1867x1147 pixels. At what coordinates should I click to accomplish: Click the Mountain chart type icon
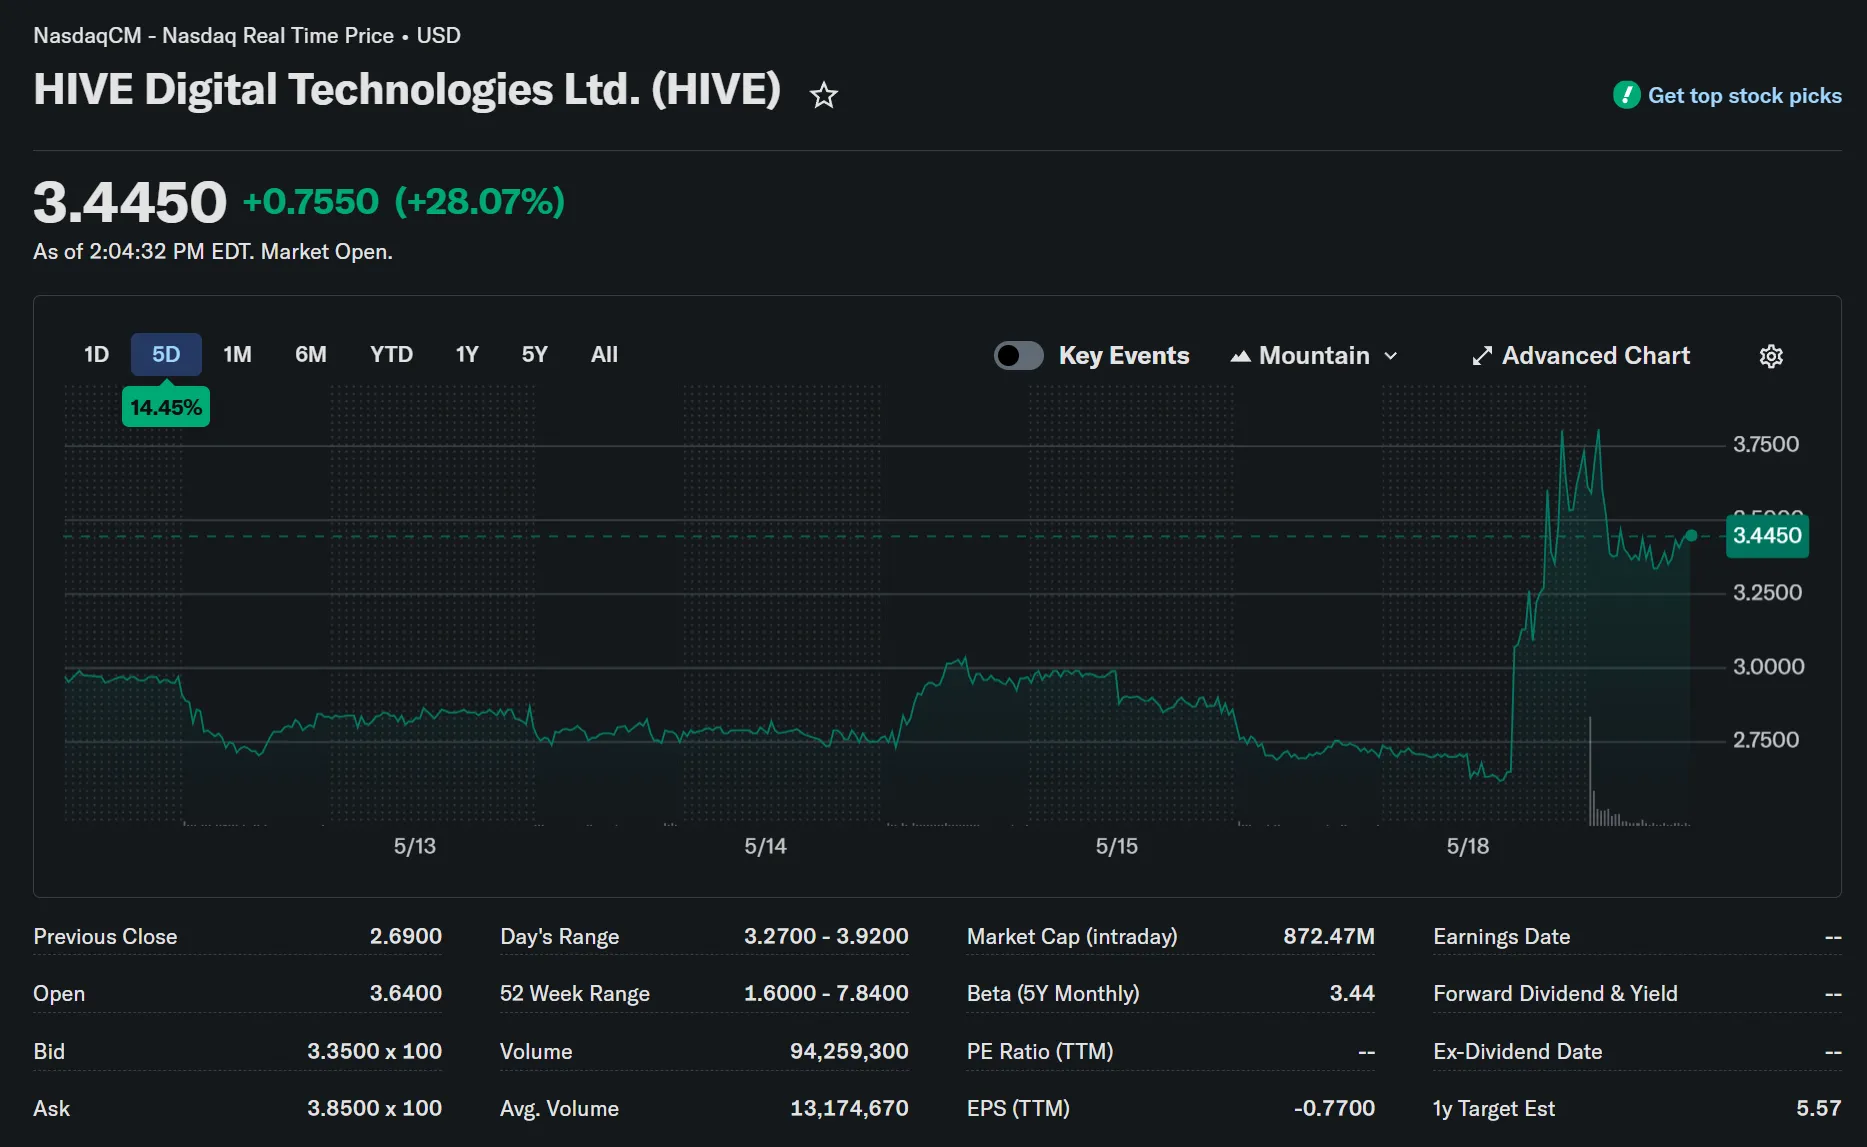[1241, 356]
